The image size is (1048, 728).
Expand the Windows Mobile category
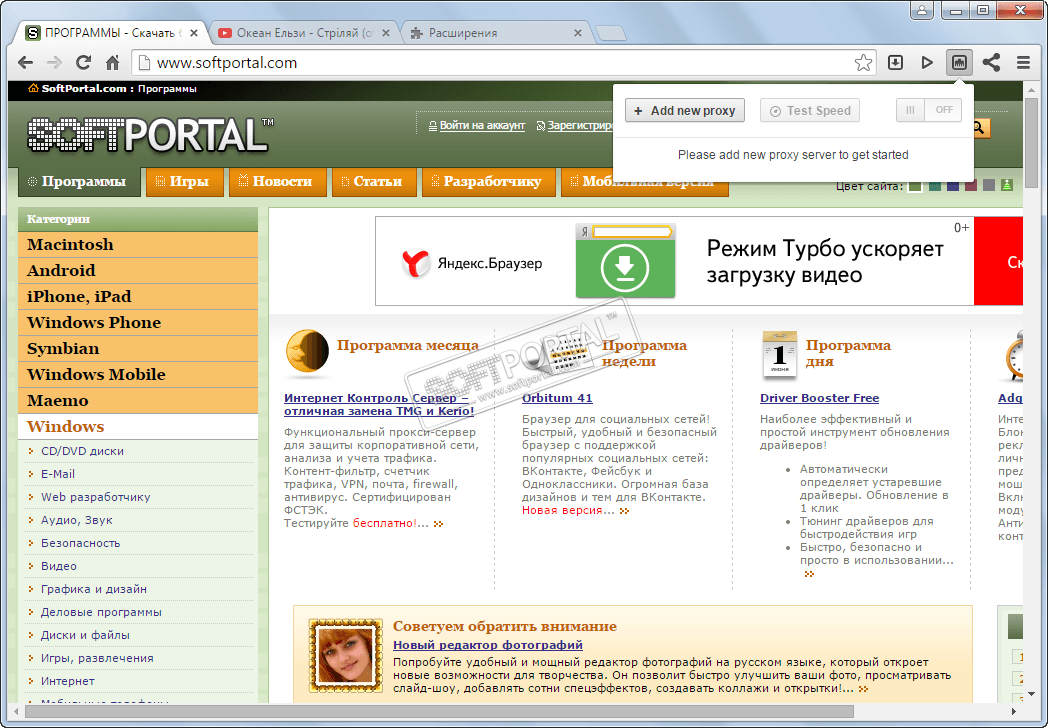pos(138,375)
